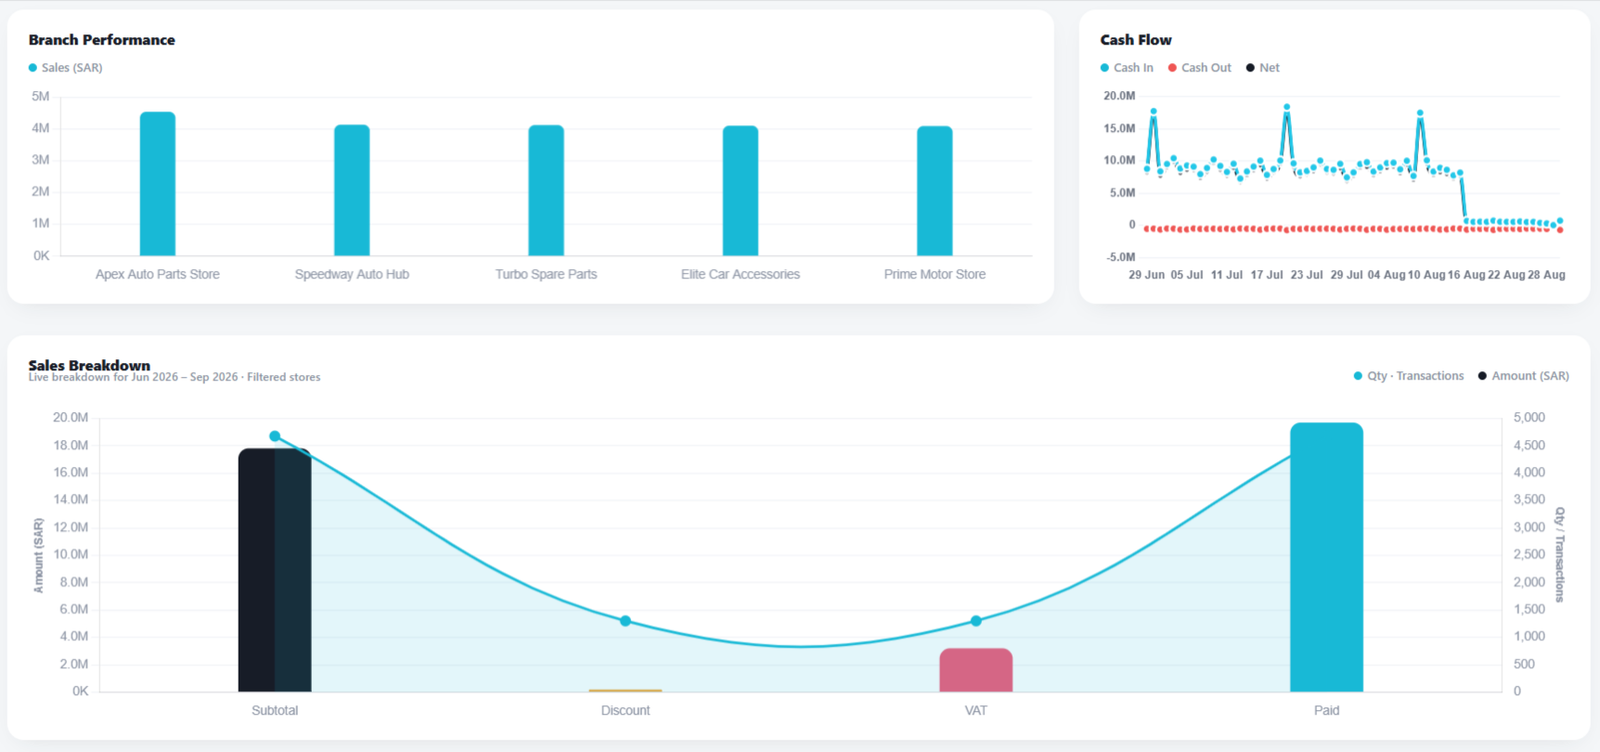Hide the Cash In series via legend
Viewport: 1600px width, 752px height.
pyautogui.click(x=1127, y=68)
